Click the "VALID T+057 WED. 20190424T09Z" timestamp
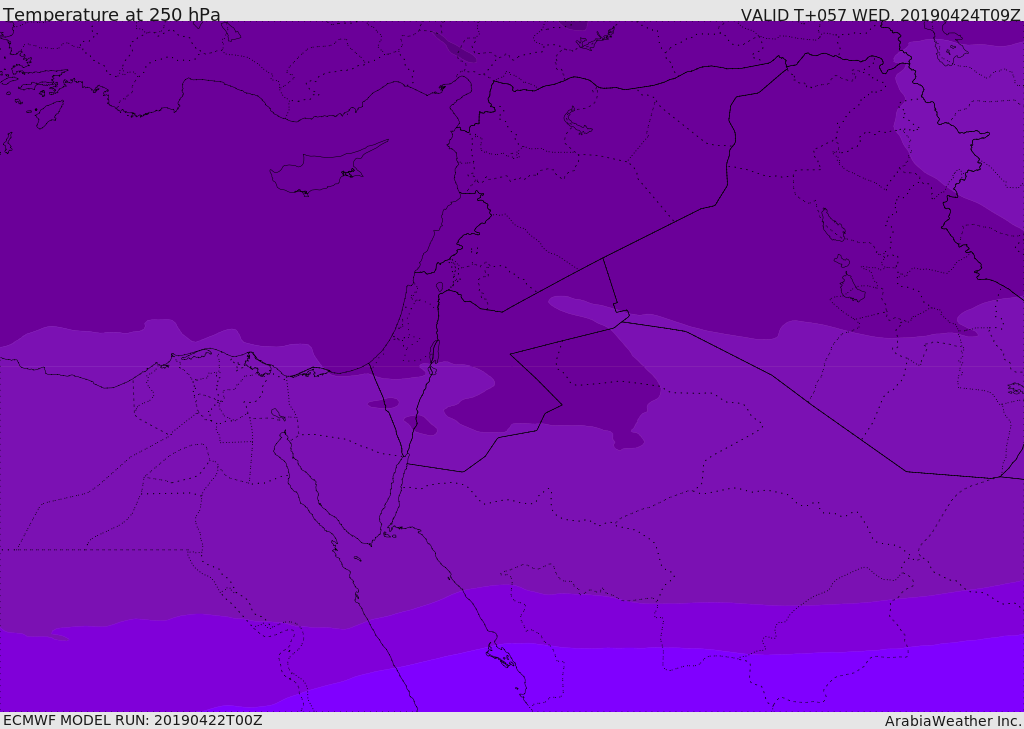The height and width of the screenshot is (729, 1024). coord(880,15)
